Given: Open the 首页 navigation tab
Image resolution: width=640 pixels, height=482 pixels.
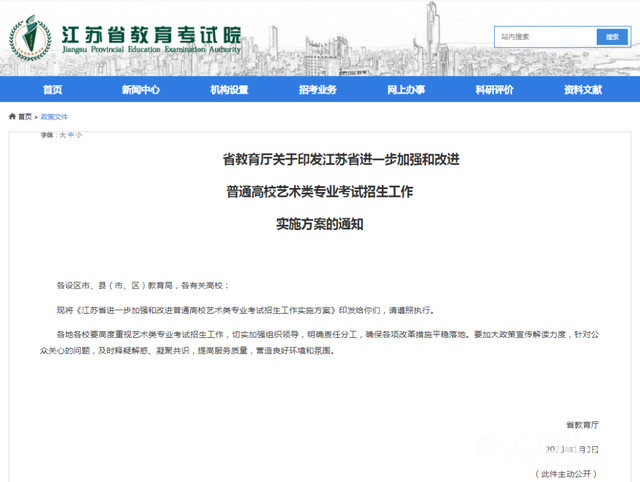Looking at the screenshot, I should [x=52, y=90].
